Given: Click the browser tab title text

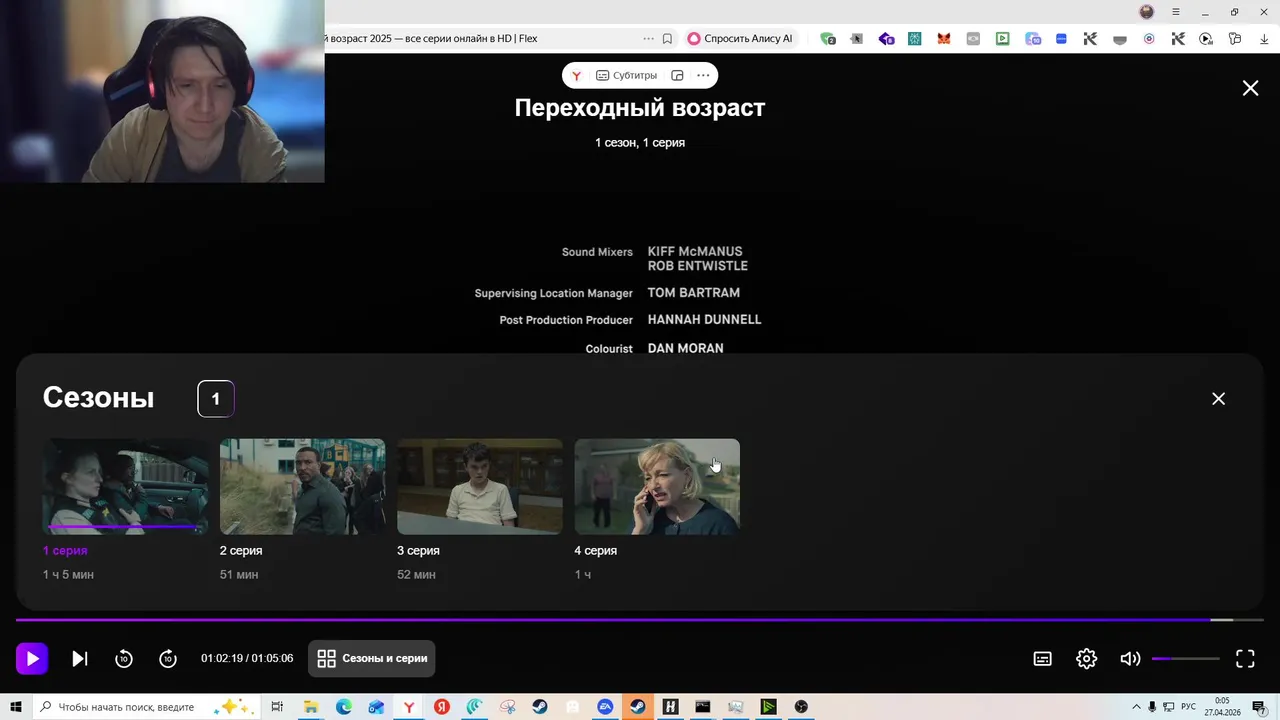Looking at the screenshot, I should [430, 38].
